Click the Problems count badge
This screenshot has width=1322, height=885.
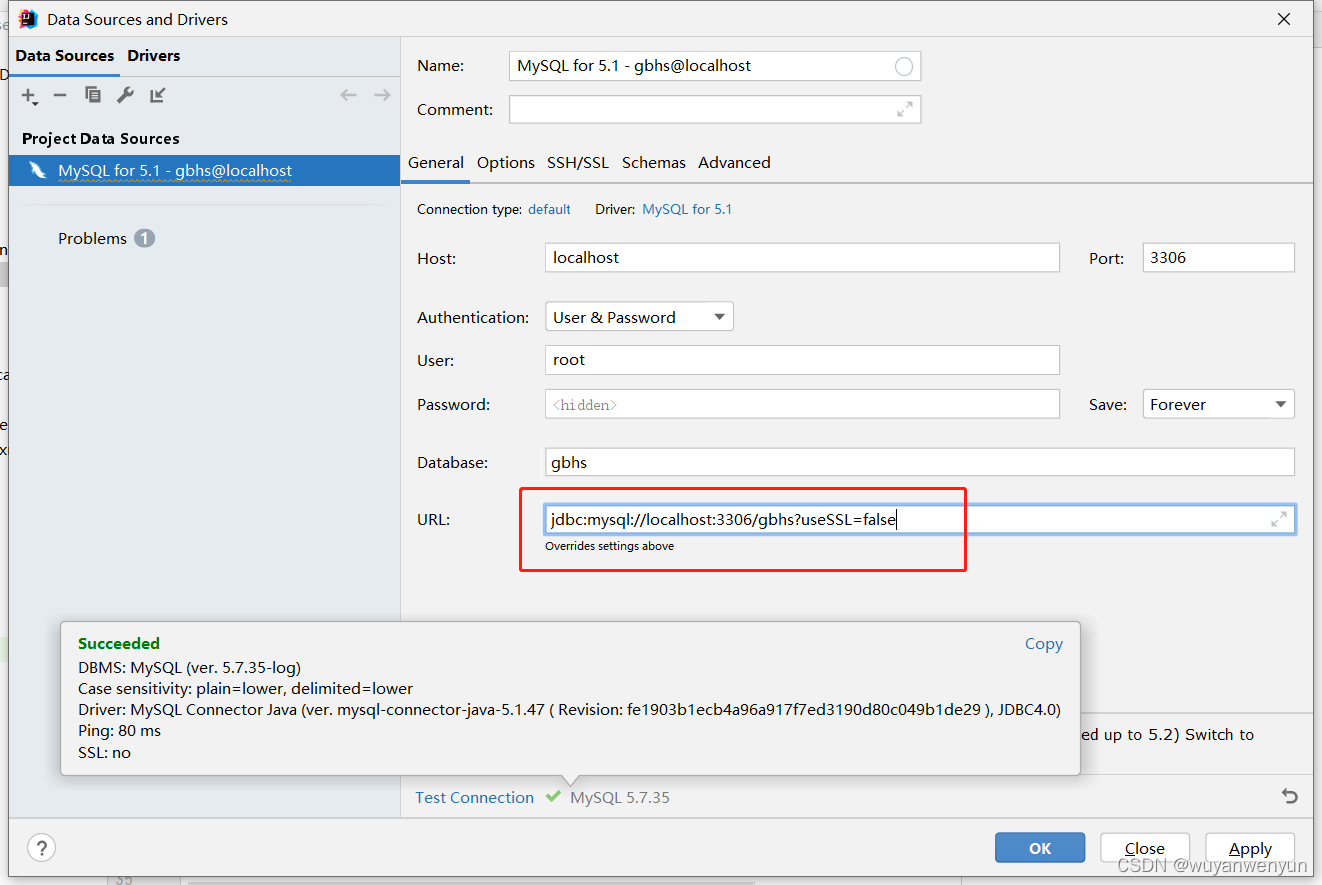(145, 238)
